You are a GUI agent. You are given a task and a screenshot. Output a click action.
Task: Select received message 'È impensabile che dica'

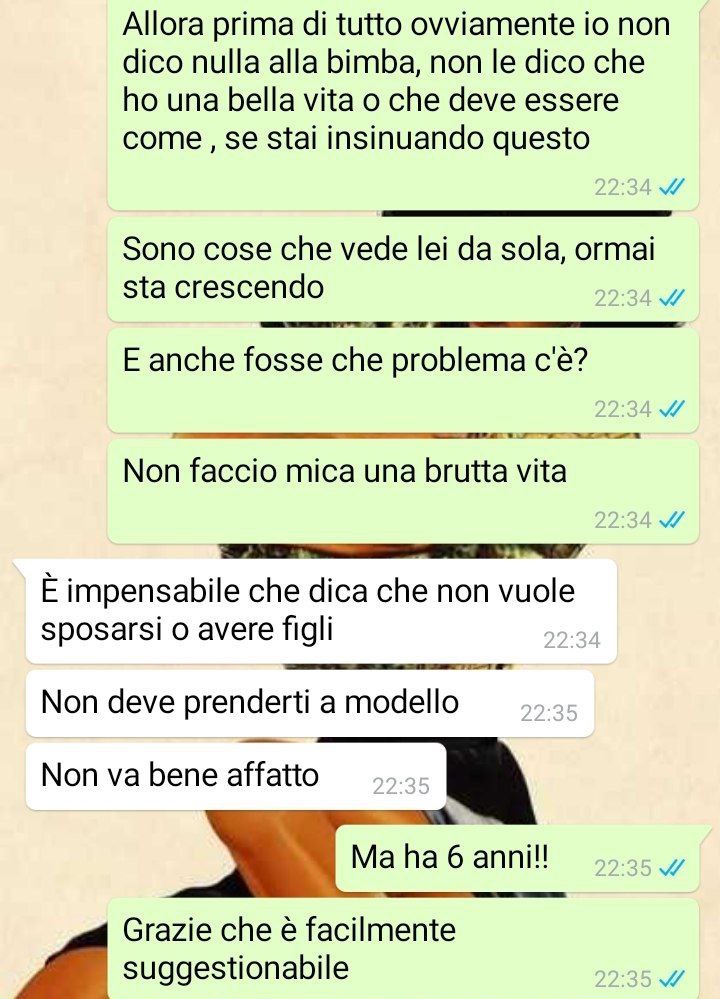point(321,611)
